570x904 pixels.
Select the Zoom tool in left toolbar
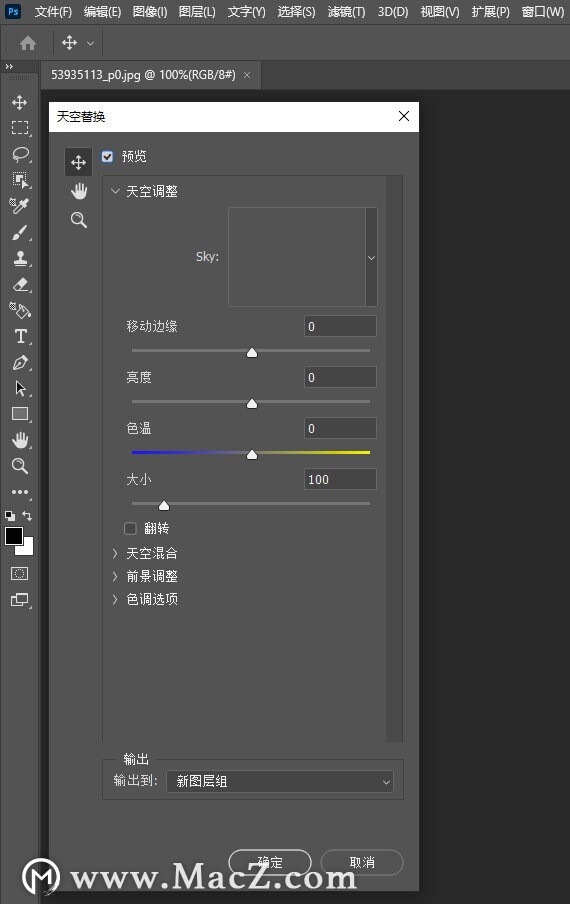[20, 466]
